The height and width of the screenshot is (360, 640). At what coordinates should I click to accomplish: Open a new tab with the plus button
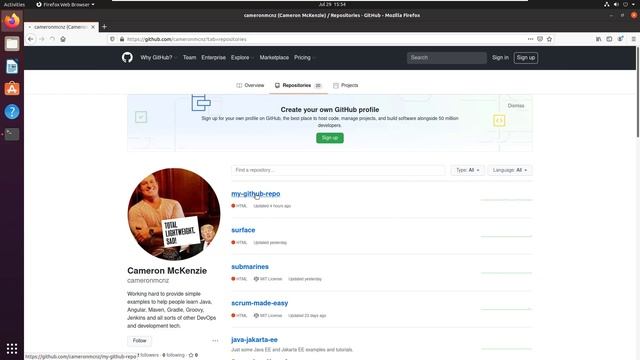pyautogui.click(x=104, y=27)
